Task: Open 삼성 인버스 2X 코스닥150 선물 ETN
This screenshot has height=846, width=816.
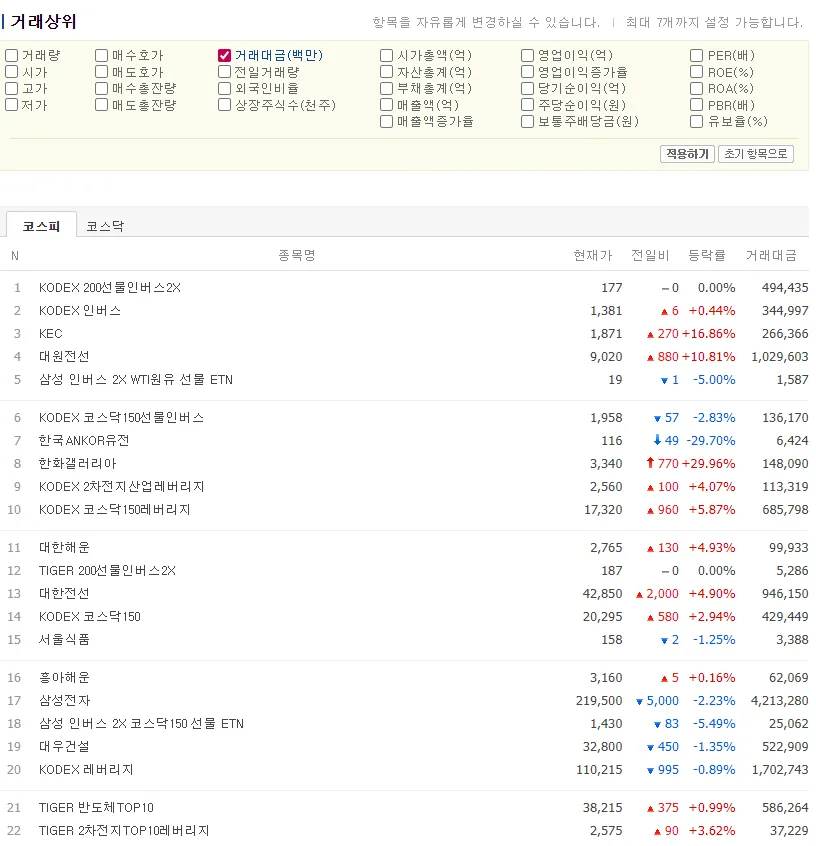Action: pos(141,724)
